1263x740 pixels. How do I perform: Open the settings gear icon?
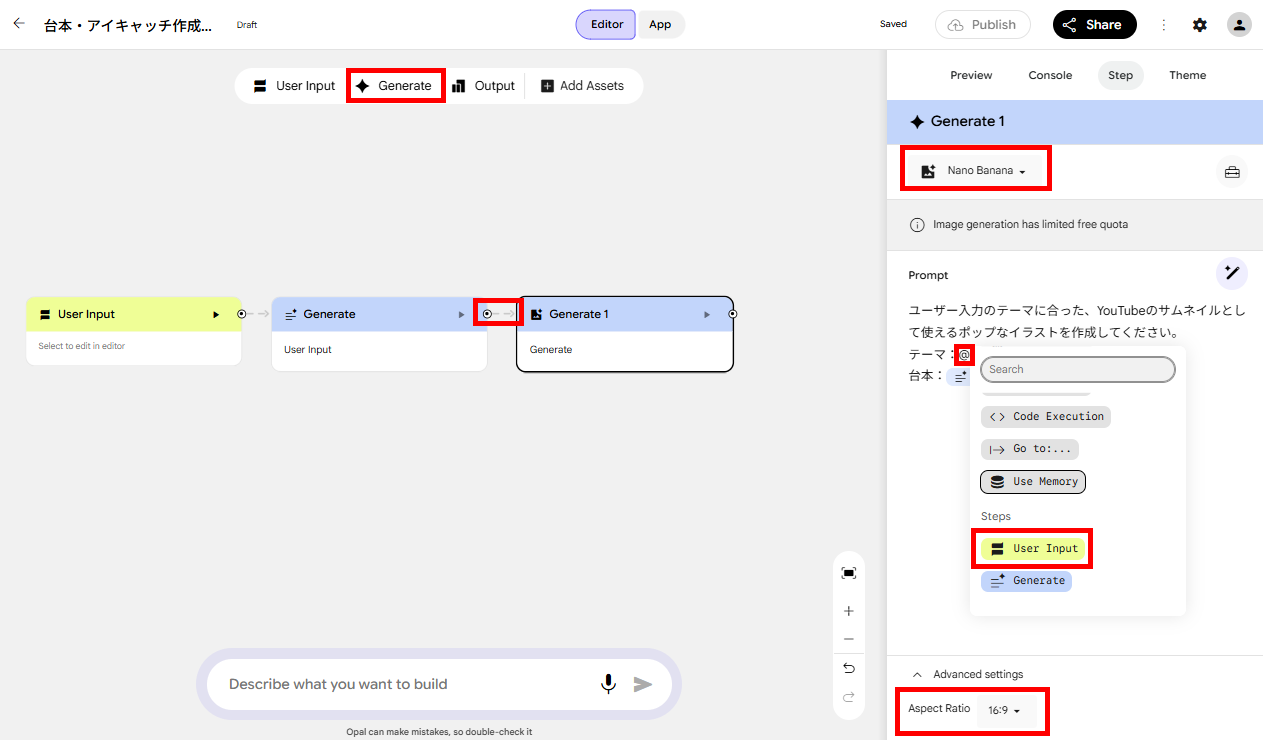(x=1200, y=25)
